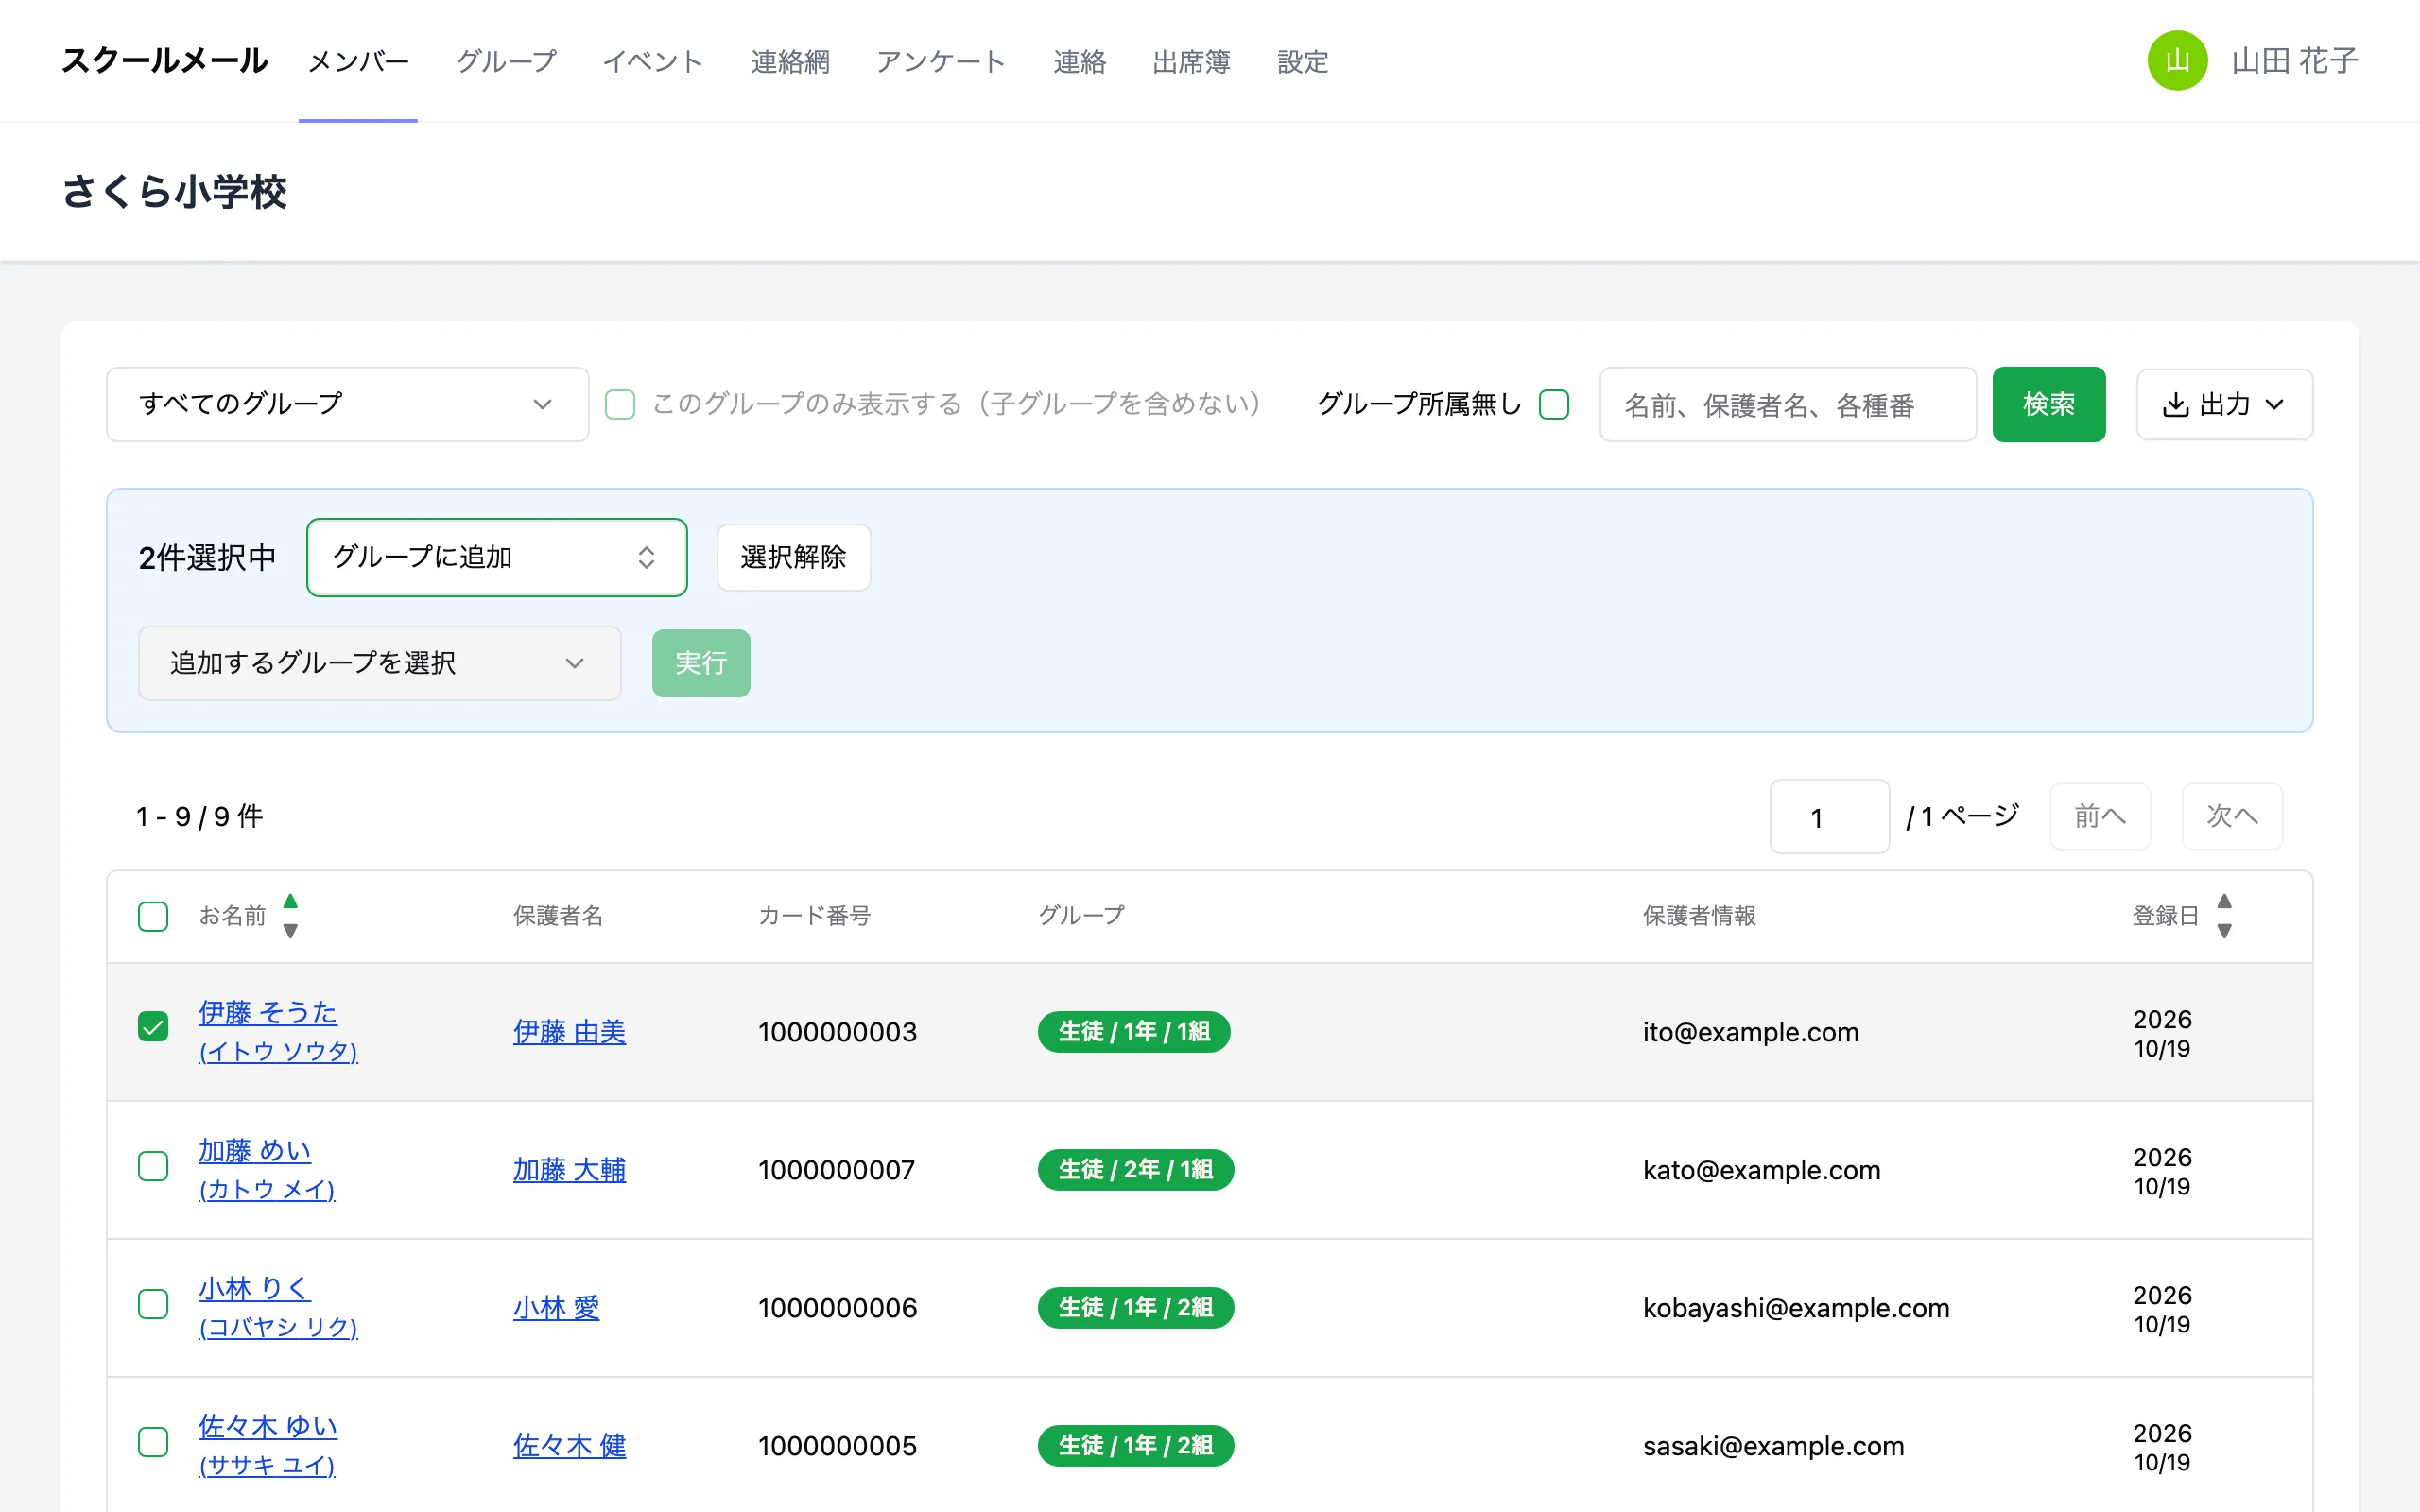
Task: Open the 連絡網 tab
Action: tap(790, 62)
